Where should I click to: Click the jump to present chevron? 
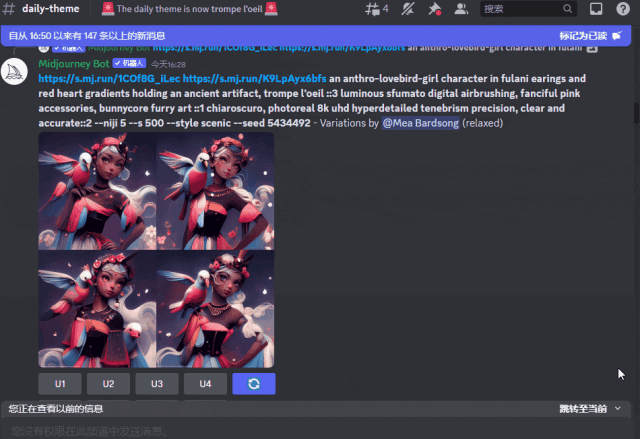coord(618,409)
